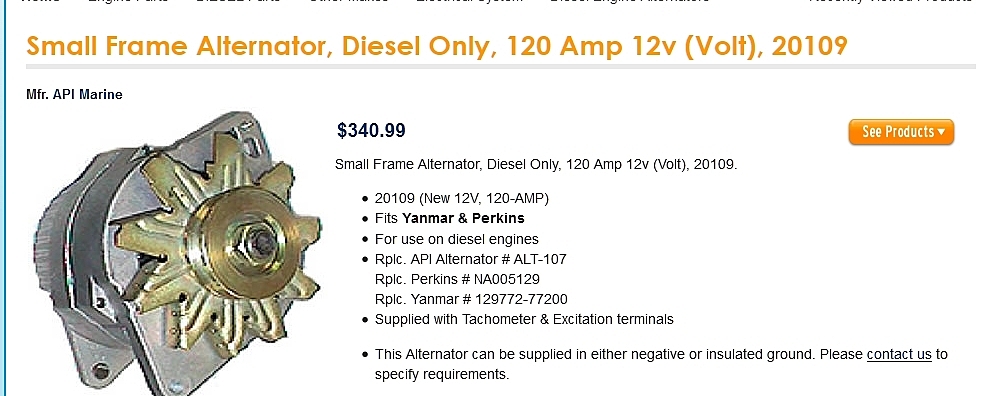Click the 20109 (New 12V, 120-AMP) bullet
996x396 pixels.
(462, 198)
